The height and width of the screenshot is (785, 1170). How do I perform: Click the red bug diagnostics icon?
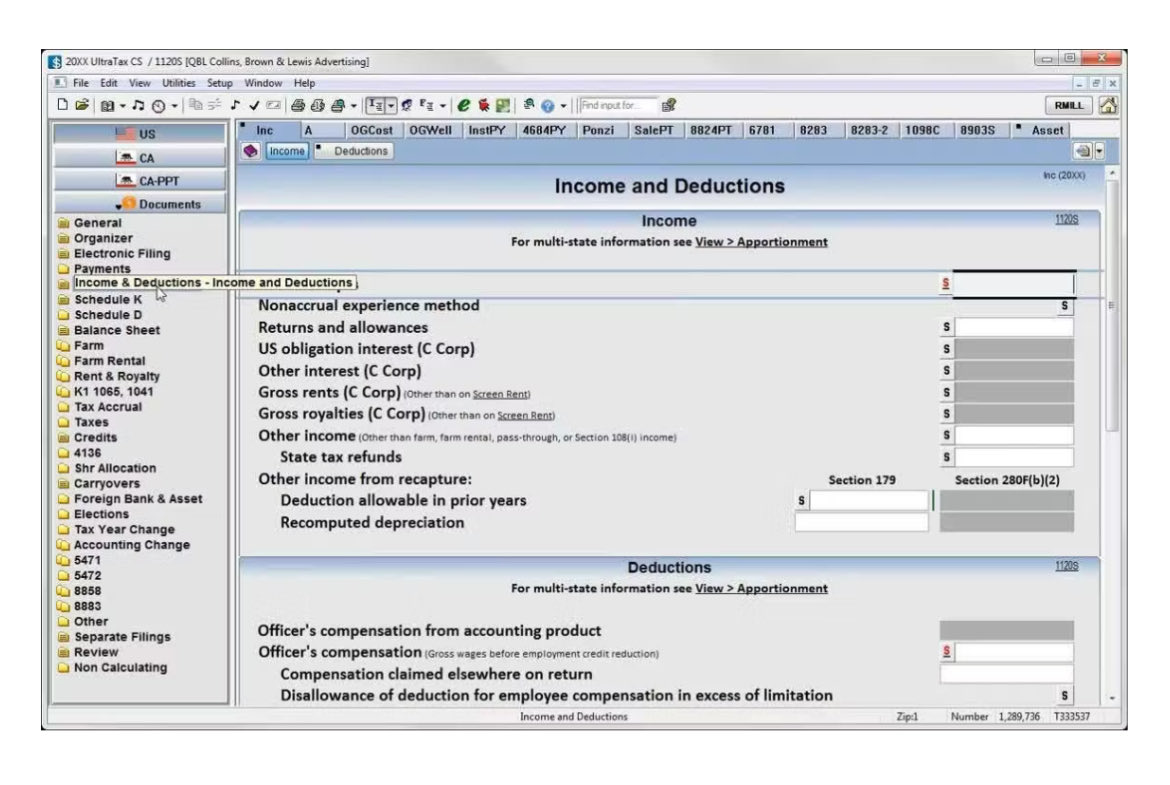coord(484,105)
